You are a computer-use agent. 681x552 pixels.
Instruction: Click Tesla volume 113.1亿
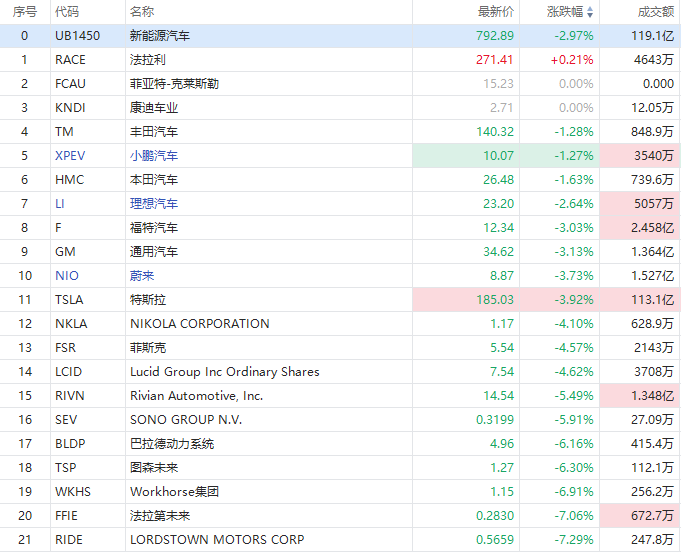(x=652, y=300)
